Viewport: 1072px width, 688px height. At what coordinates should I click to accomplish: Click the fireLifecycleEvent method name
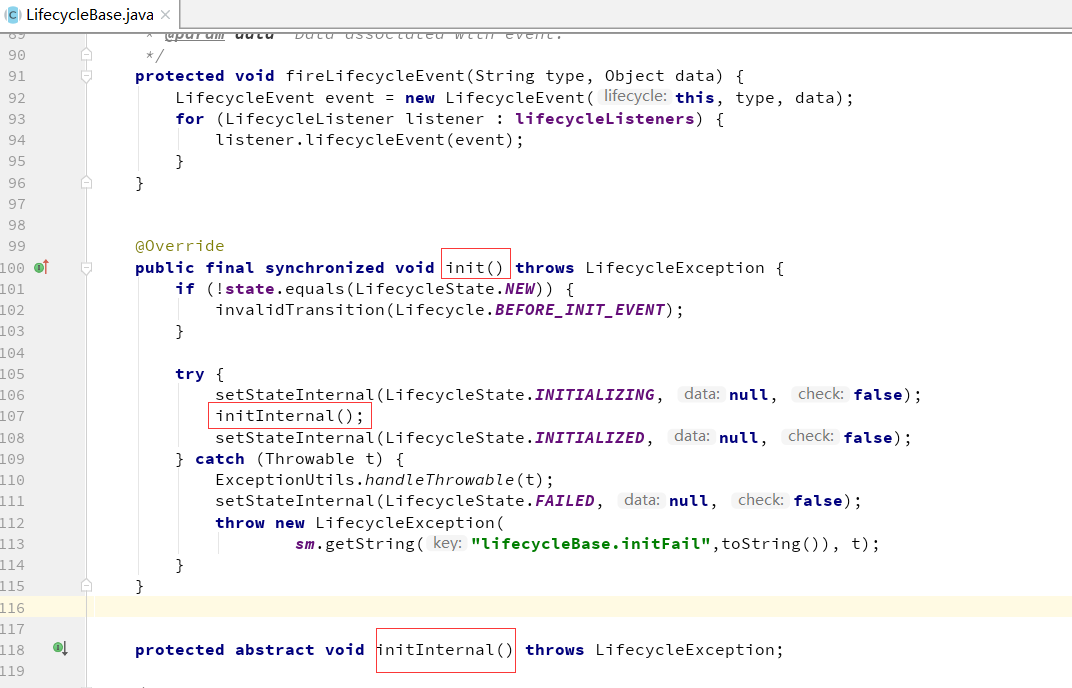pos(375,76)
